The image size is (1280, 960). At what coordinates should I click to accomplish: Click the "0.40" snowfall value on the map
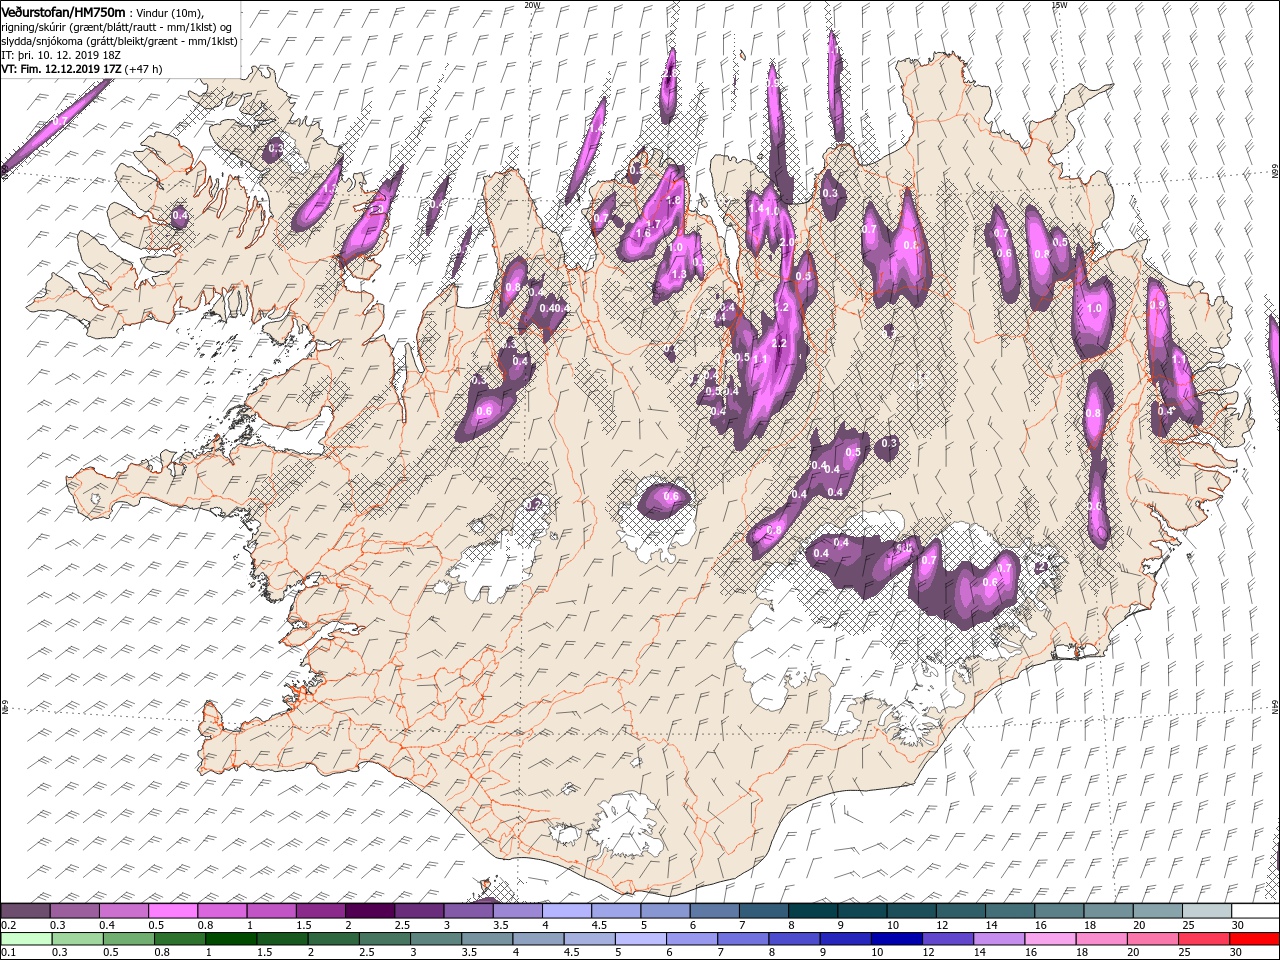click(x=550, y=308)
